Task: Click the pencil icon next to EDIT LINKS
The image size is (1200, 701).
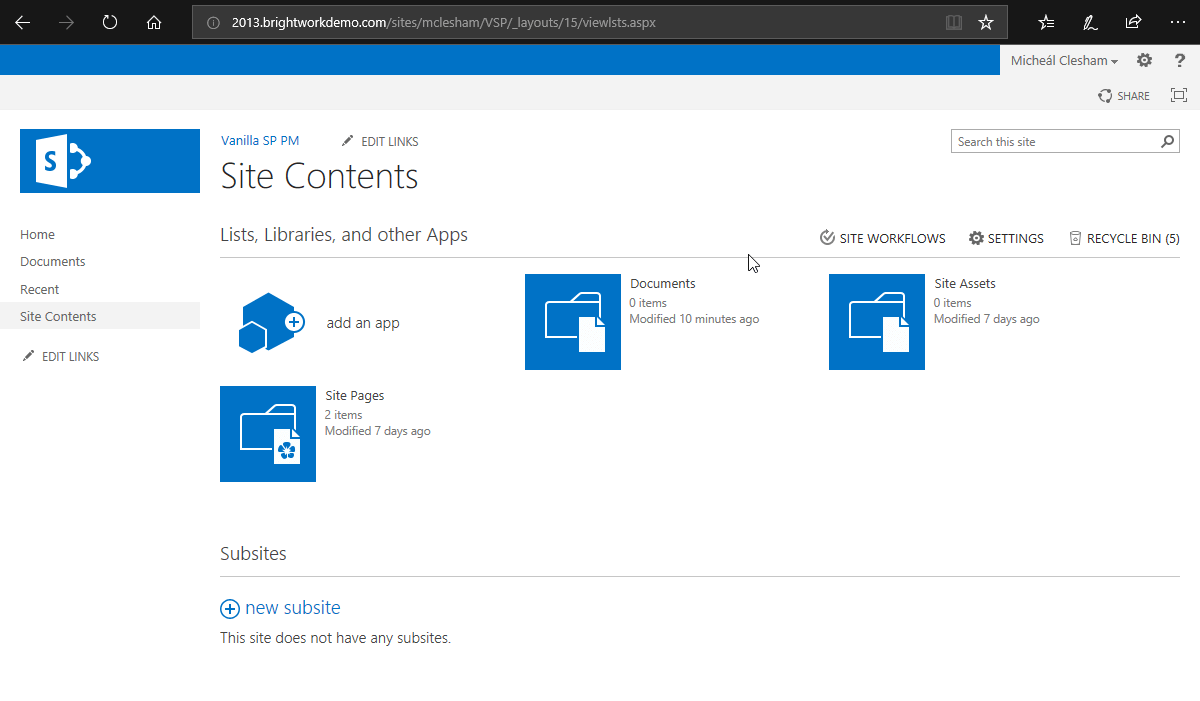Action: pyautogui.click(x=348, y=141)
